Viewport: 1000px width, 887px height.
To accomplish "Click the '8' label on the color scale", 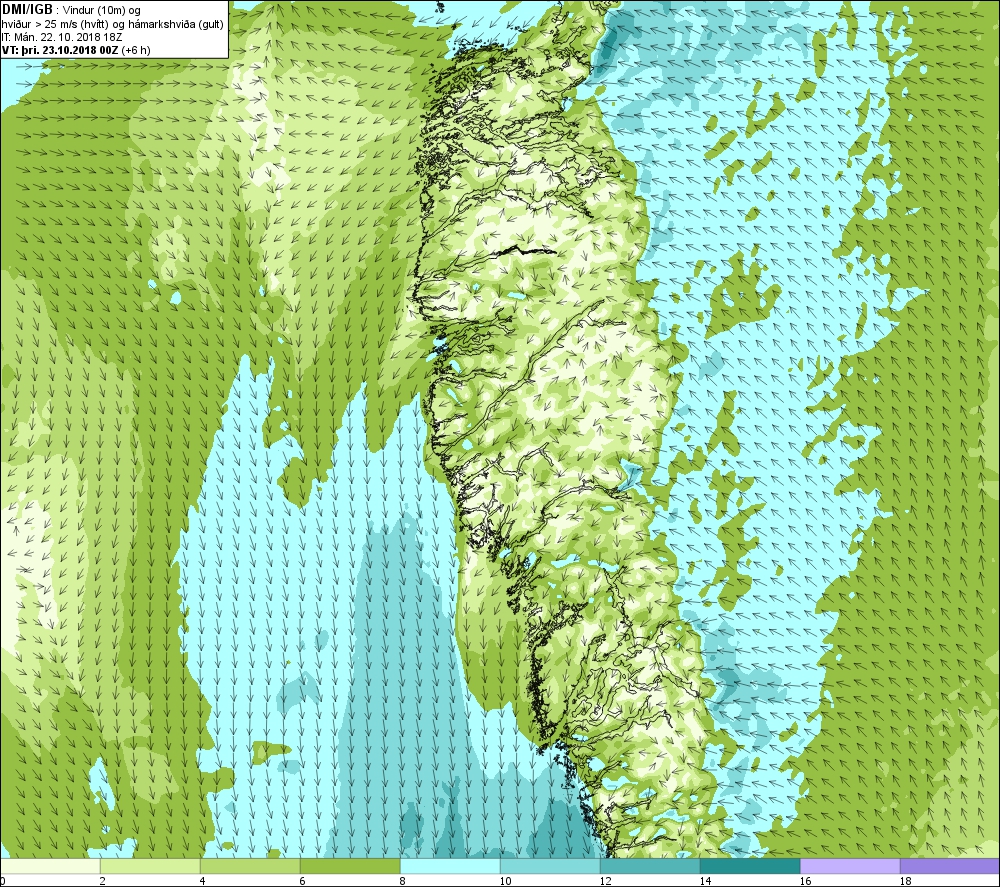I will [403, 881].
